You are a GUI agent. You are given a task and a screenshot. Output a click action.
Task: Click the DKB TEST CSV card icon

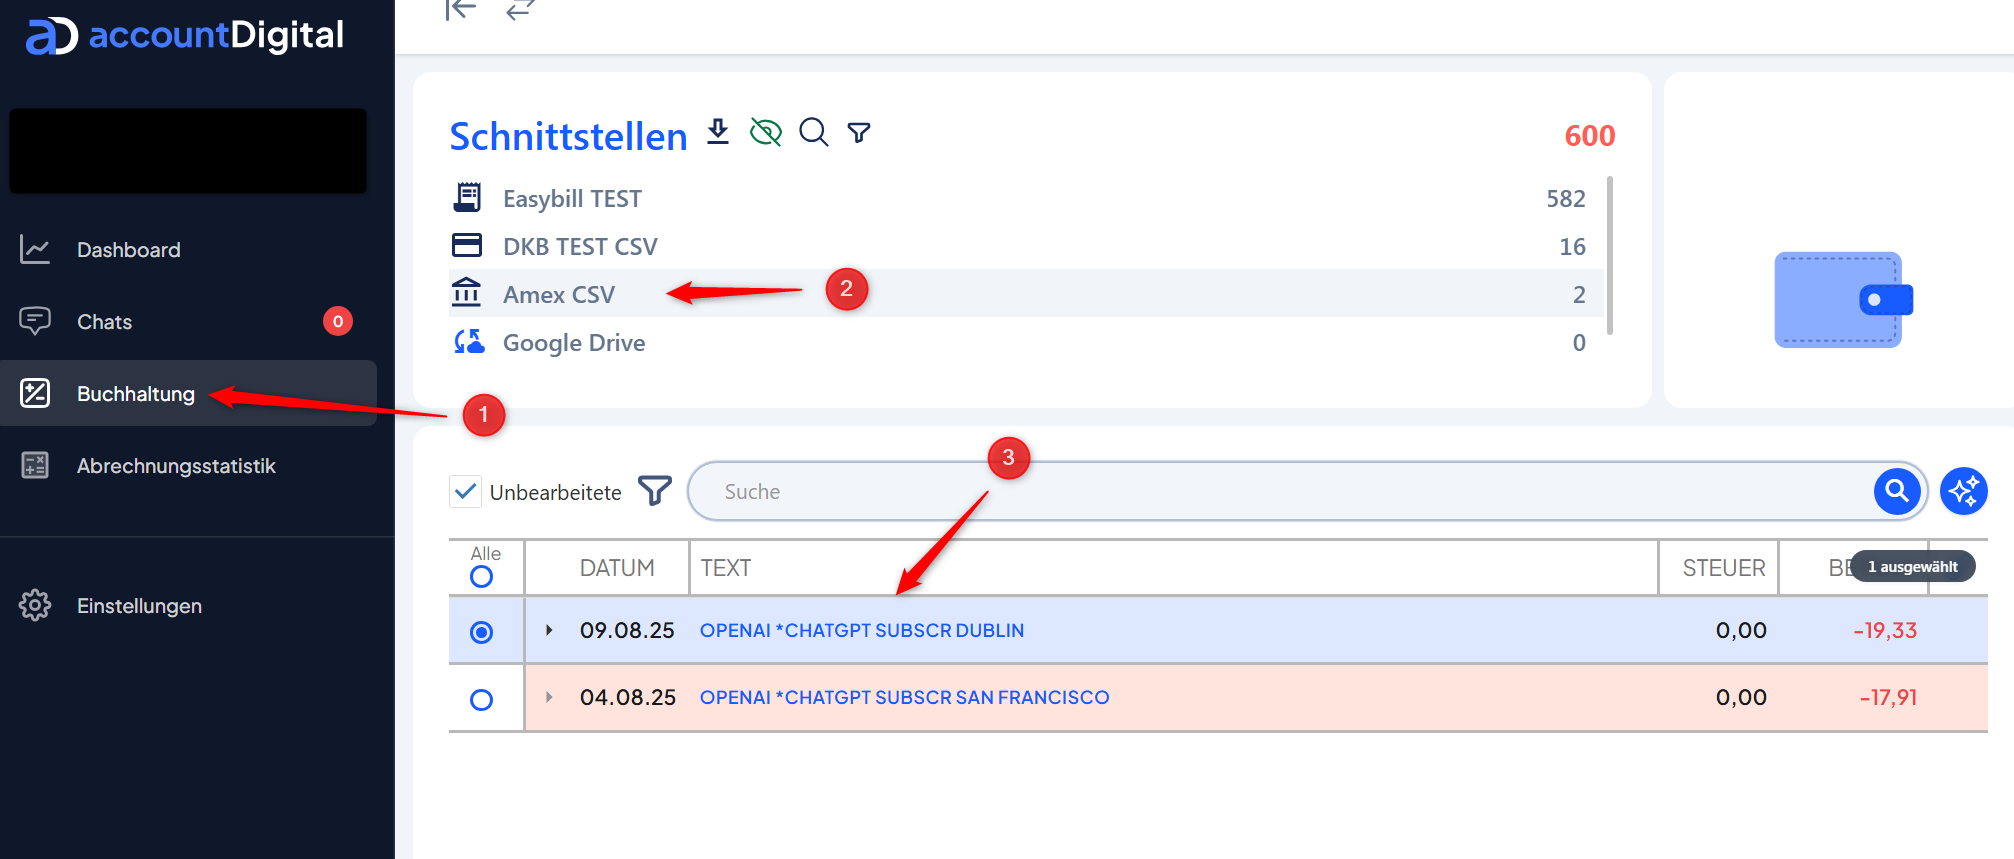pyautogui.click(x=467, y=245)
